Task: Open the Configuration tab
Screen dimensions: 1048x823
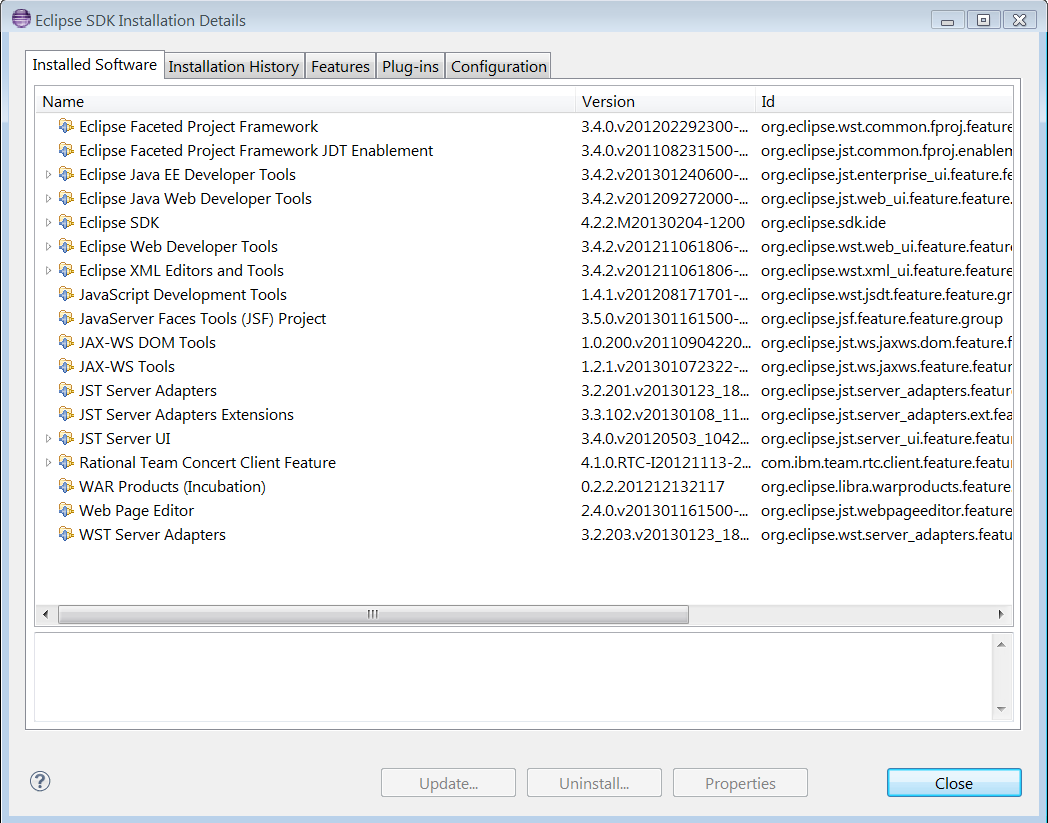Action: point(499,66)
